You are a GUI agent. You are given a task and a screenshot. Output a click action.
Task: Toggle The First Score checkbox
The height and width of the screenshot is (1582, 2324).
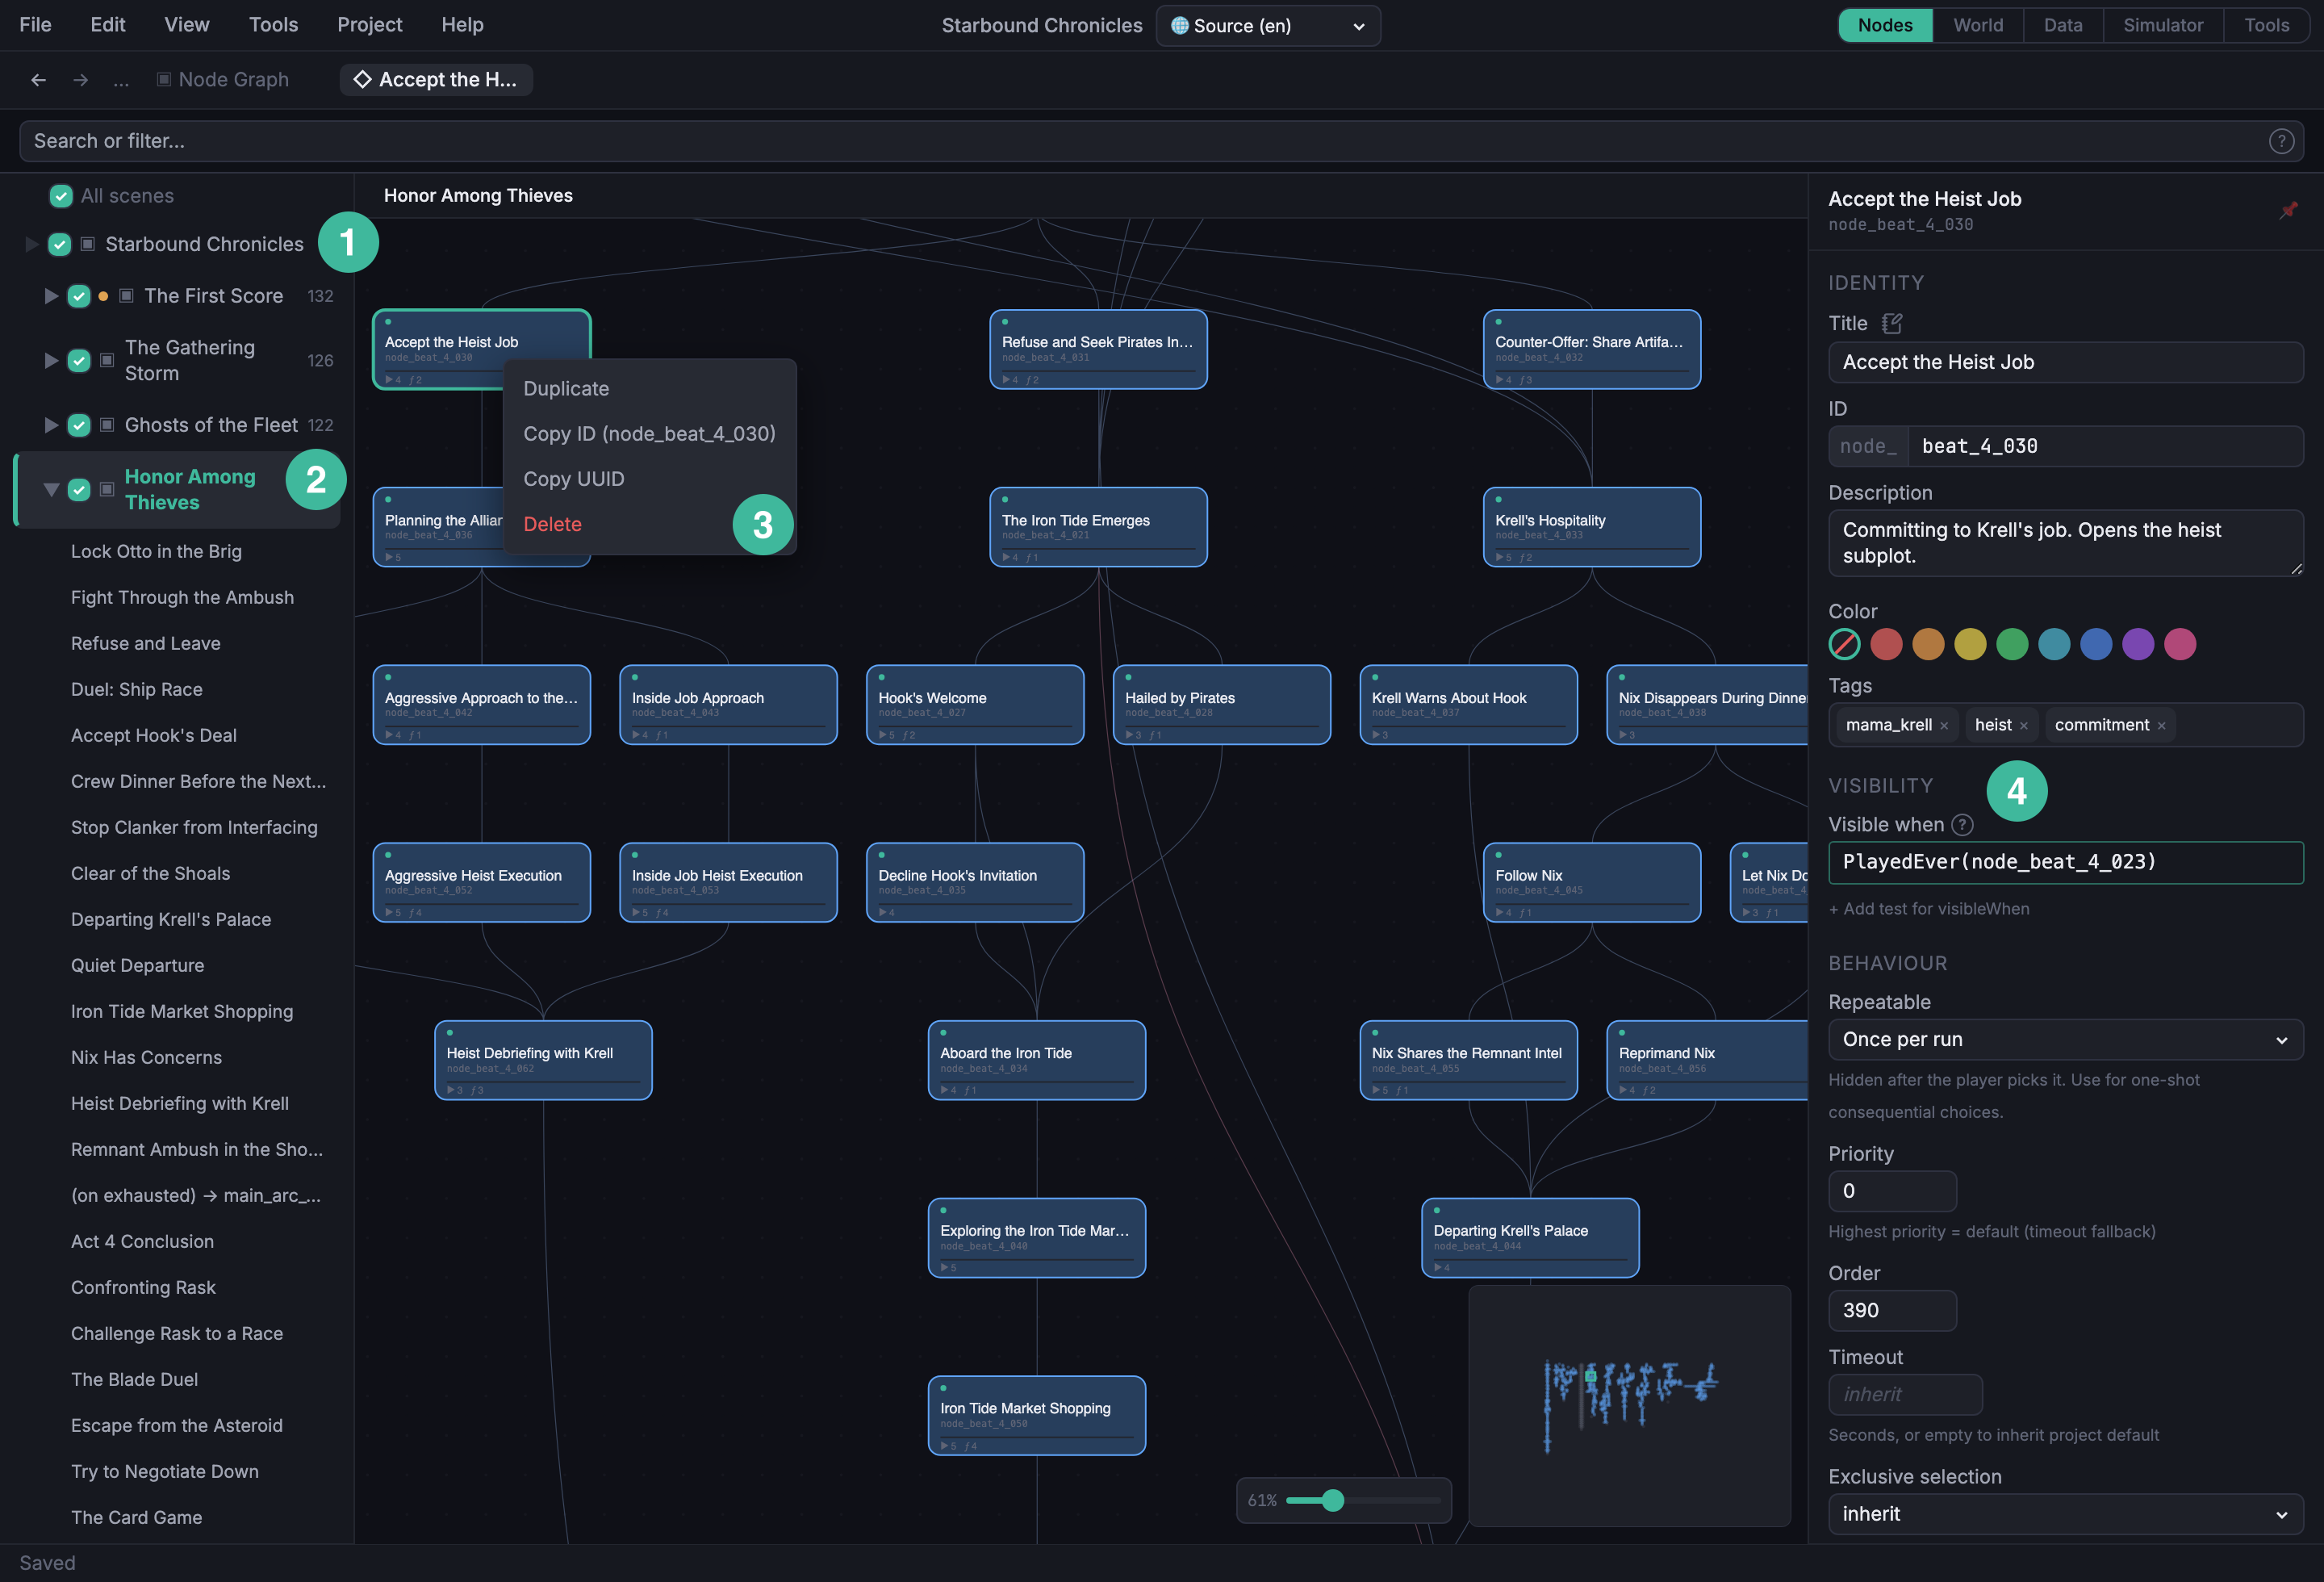click(x=79, y=296)
